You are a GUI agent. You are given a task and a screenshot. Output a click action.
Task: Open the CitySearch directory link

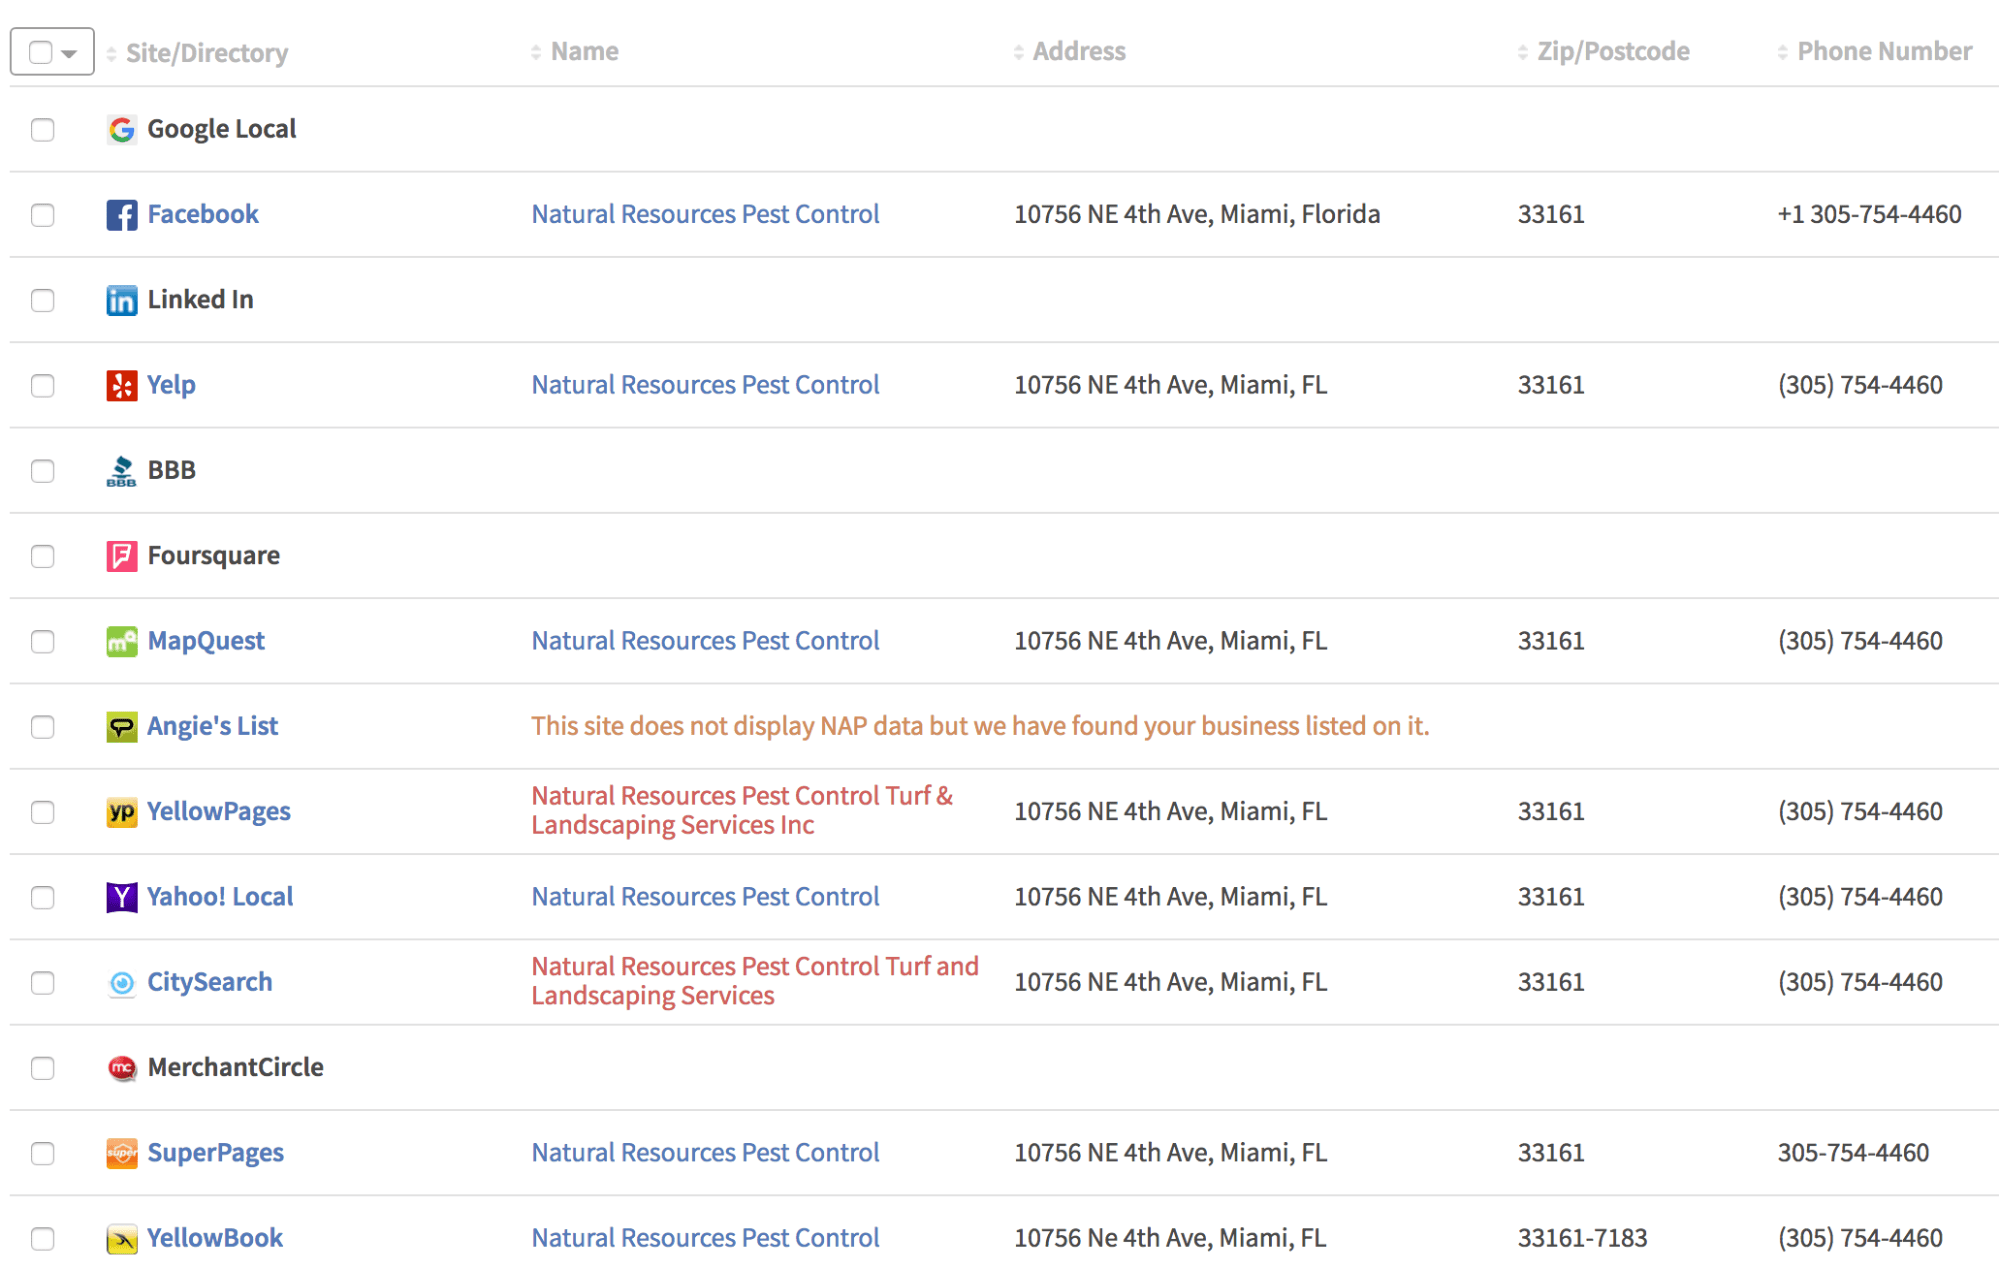[x=210, y=982]
